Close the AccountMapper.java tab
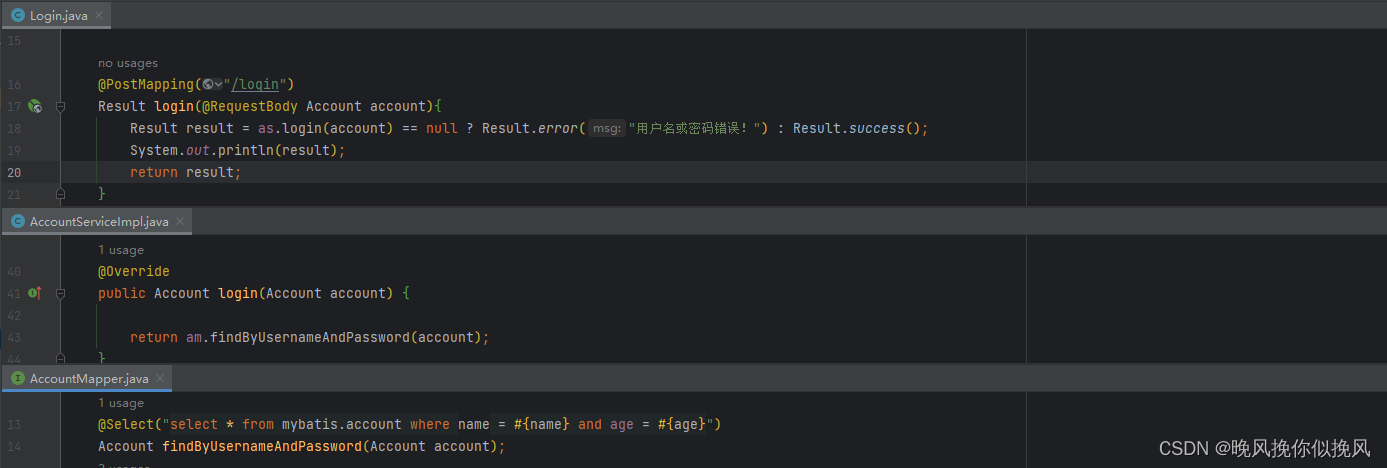The image size is (1387, 468). (x=160, y=378)
